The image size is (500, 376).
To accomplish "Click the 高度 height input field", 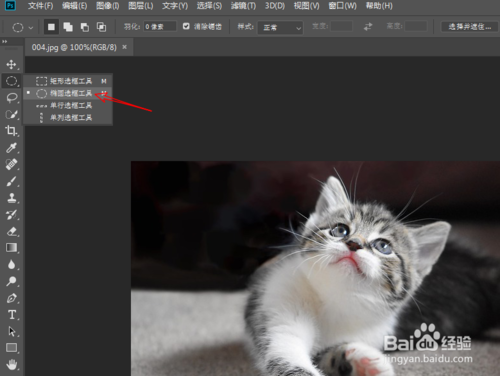I will click(416, 26).
